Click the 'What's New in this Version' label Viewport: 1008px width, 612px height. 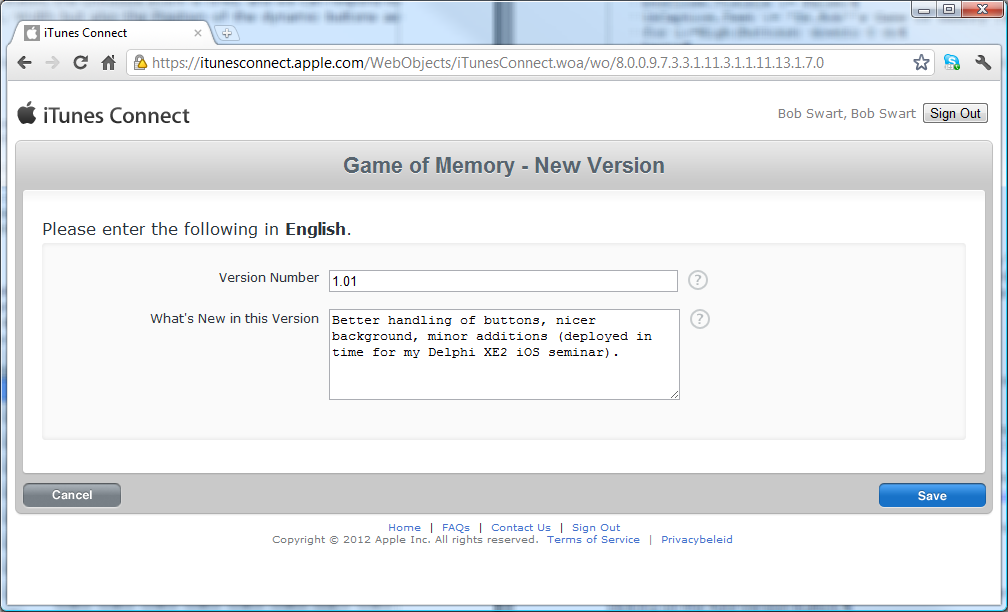coord(235,318)
